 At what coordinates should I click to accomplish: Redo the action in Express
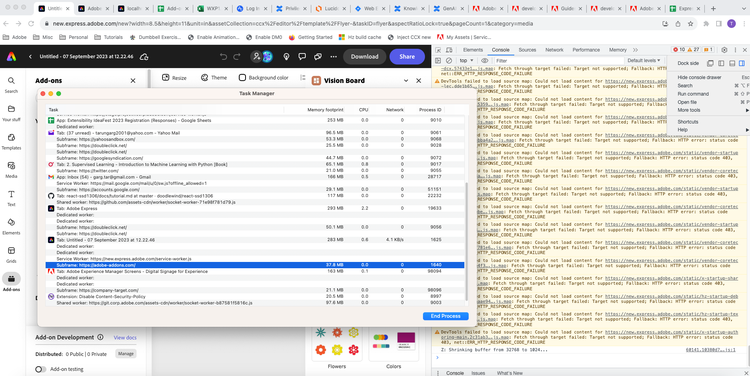(x=236, y=56)
